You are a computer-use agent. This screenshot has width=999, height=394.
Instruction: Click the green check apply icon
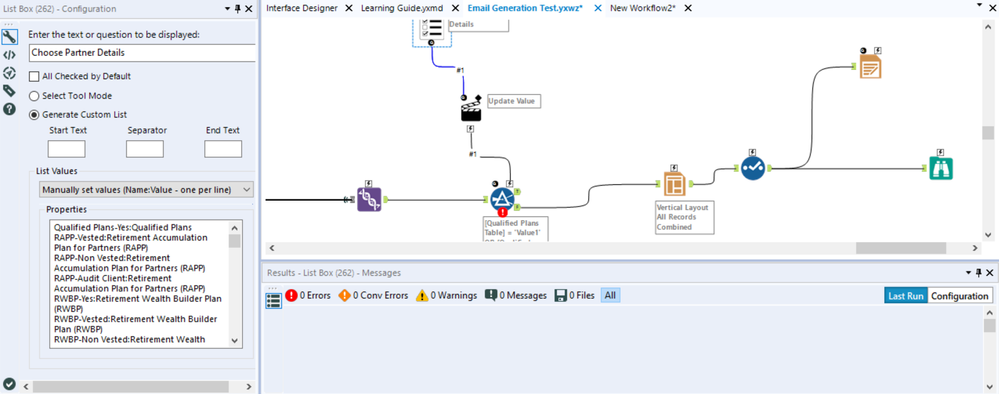tap(9, 384)
